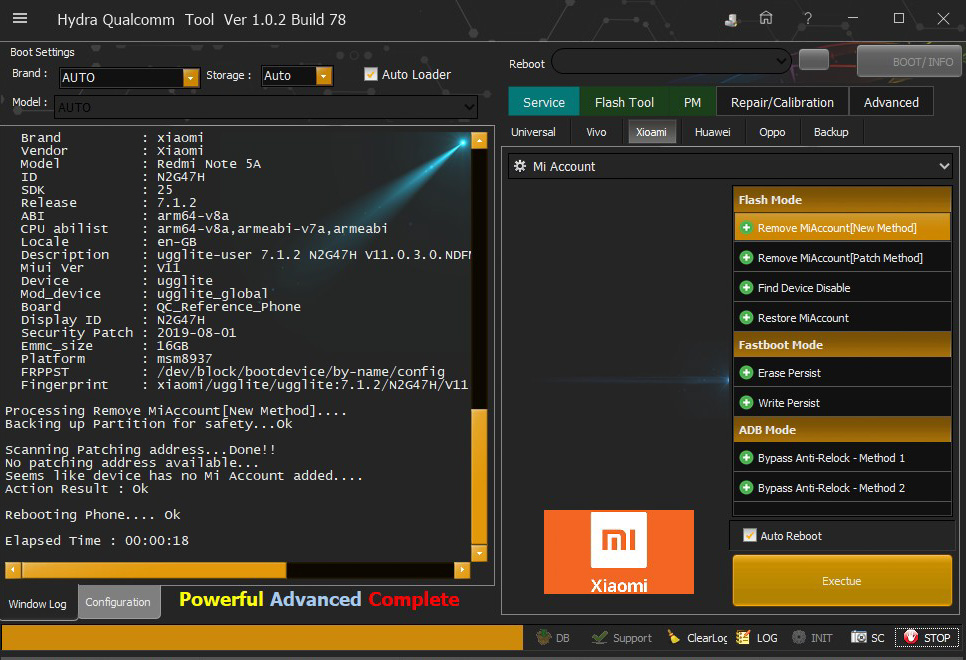Click 'Flash Mode' section header
The width and height of the screenshot is (966, 660).
(x=842, y=200)
